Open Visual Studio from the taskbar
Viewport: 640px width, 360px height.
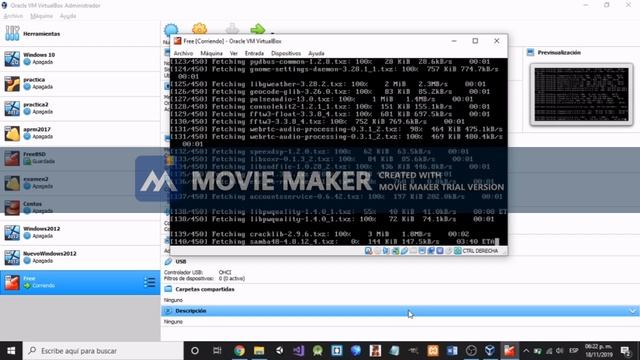coord(299,351)
